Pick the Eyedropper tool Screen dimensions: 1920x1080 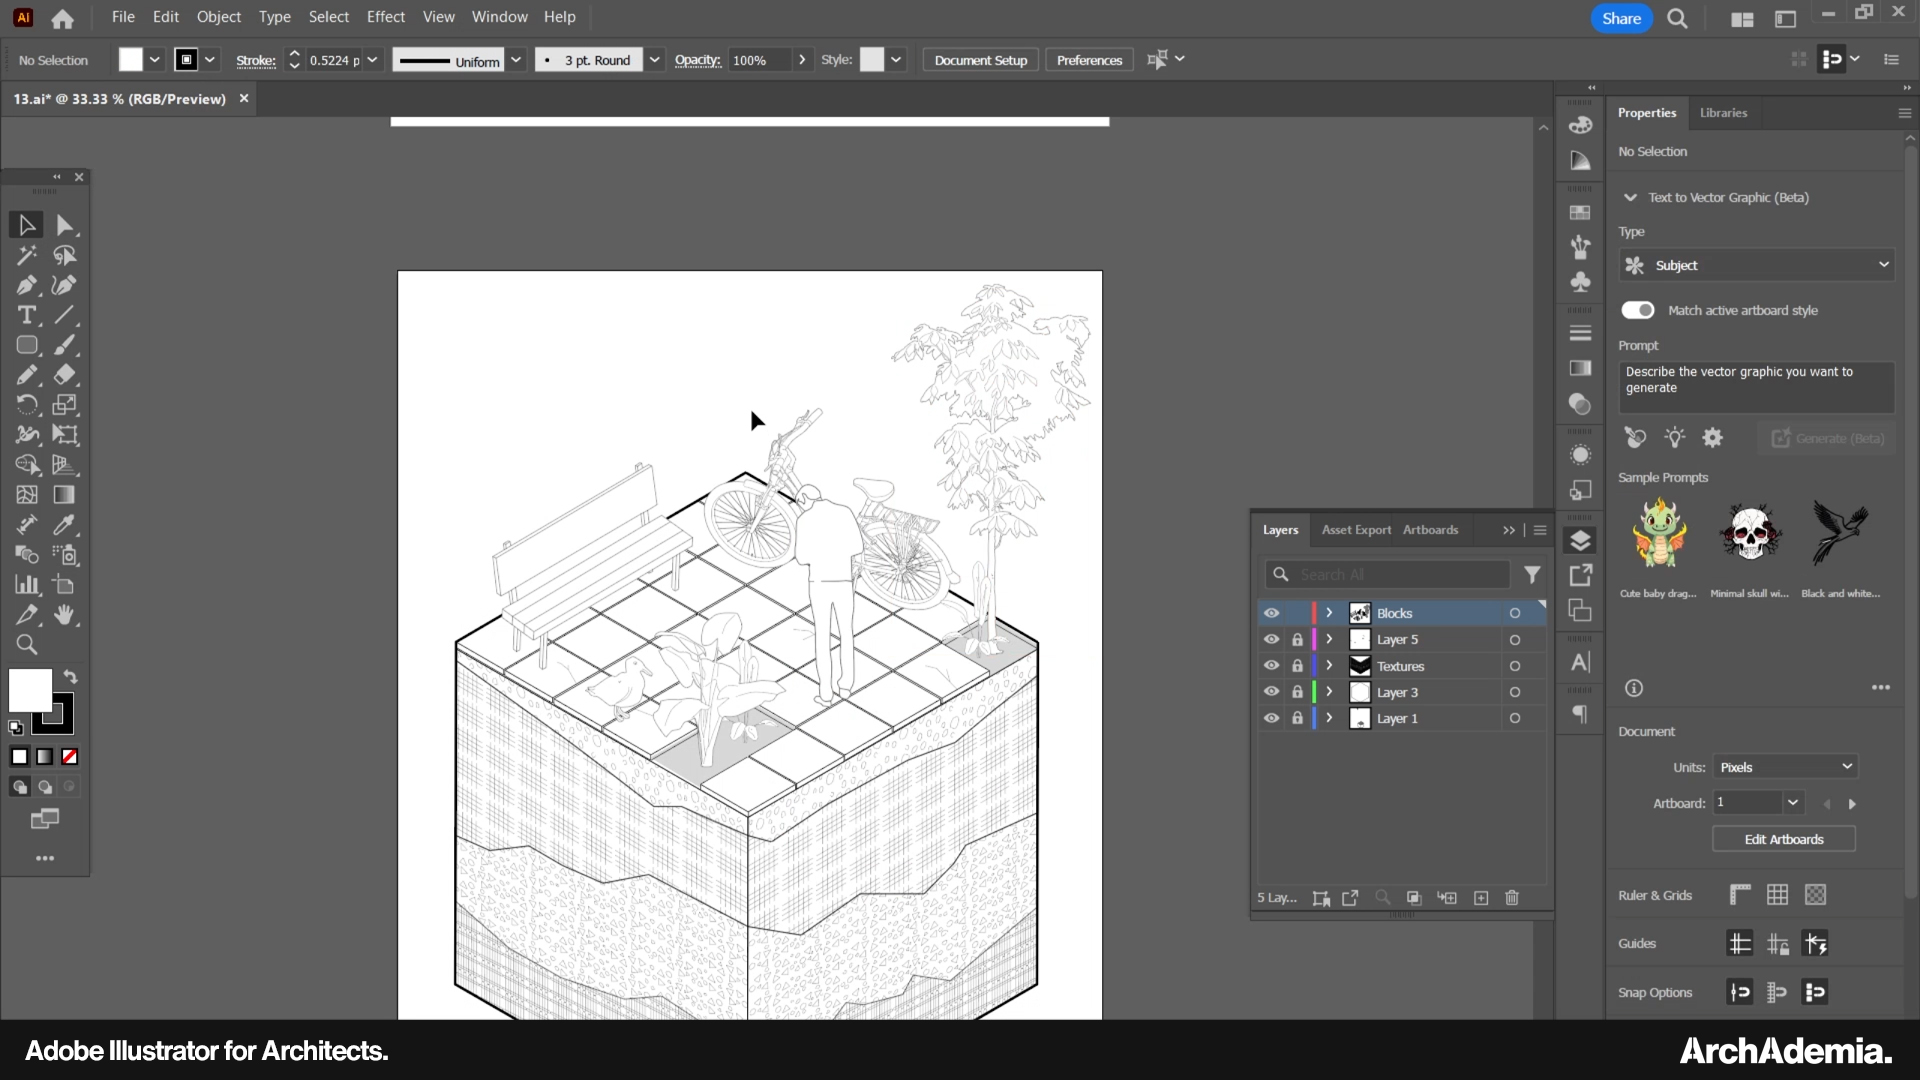(x=64, y=525)
